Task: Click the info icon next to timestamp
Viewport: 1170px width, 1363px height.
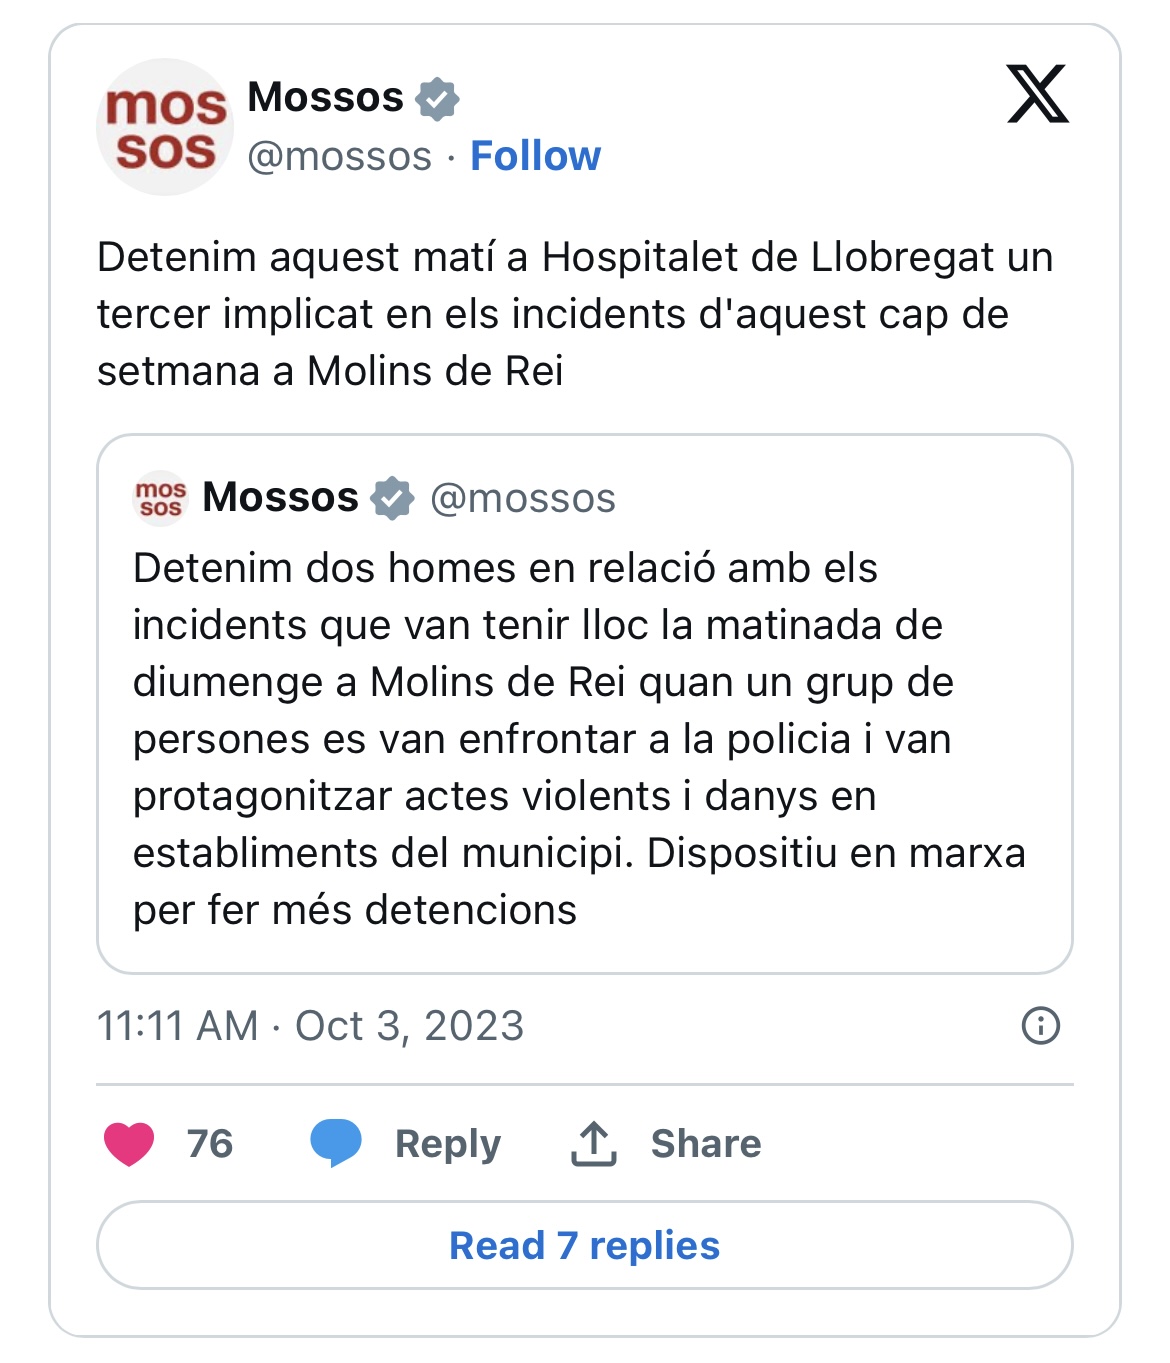Action: (1040, 1026)
